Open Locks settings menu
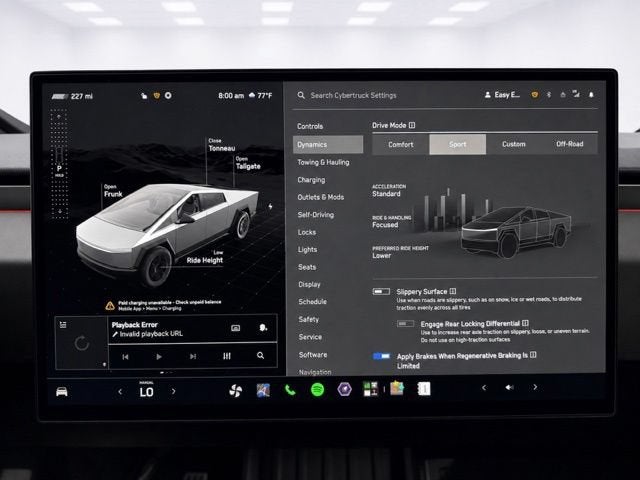 [x=307, y=232]
